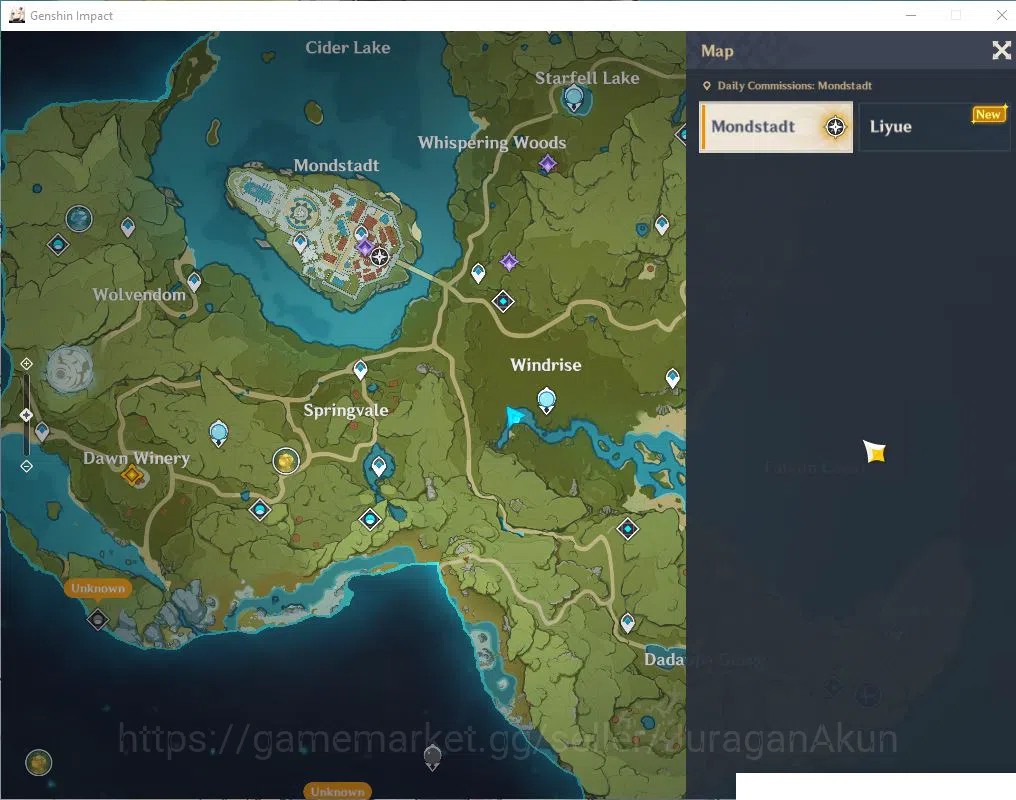Click the orange Unknown label near the coast

click(x=98, y=588)
